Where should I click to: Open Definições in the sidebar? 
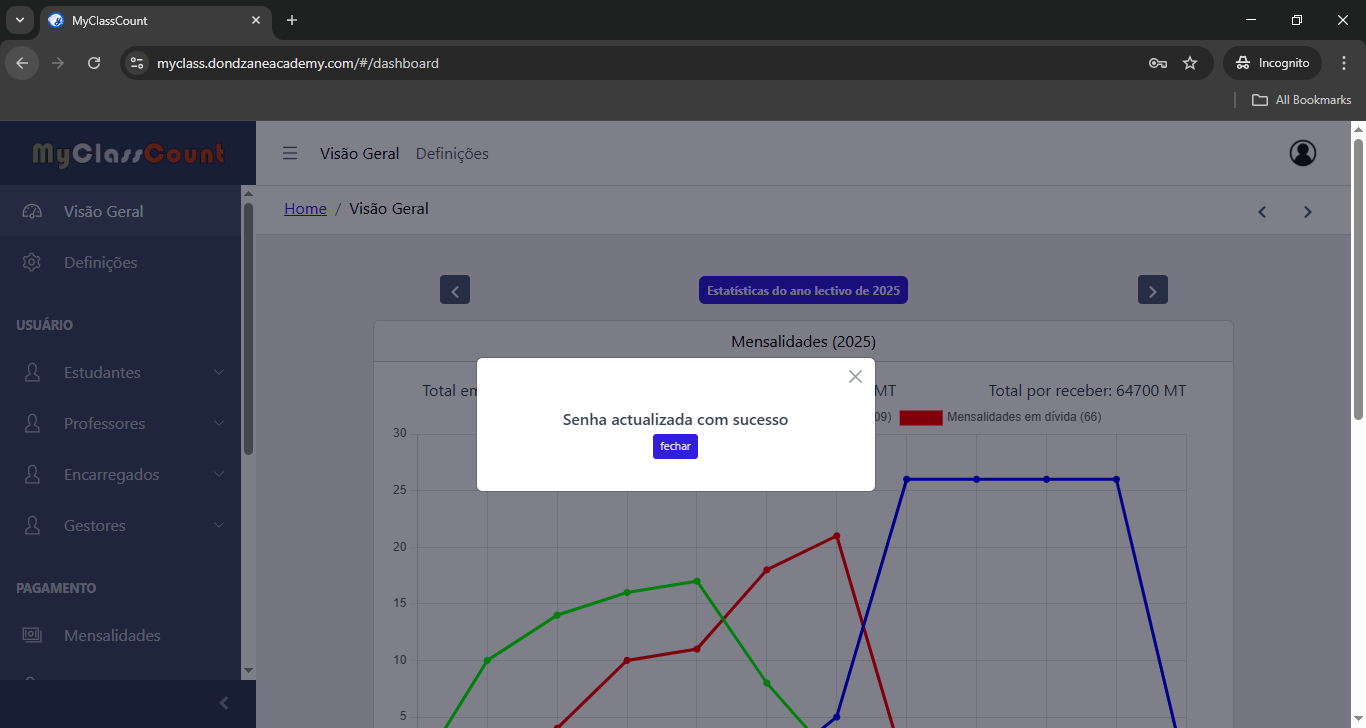click(x=100, y=263)
